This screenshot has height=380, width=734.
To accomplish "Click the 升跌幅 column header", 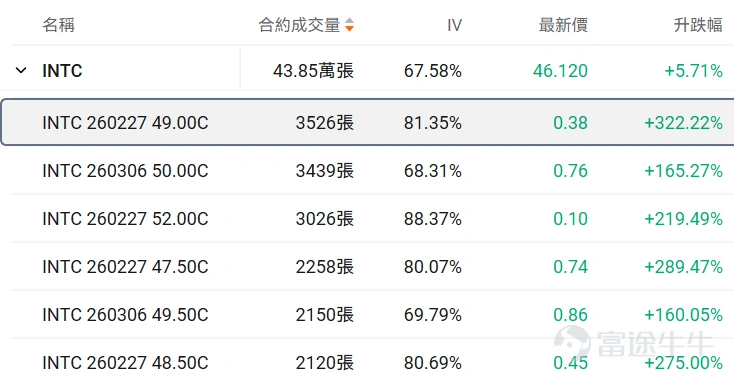I will click(698, 25).
